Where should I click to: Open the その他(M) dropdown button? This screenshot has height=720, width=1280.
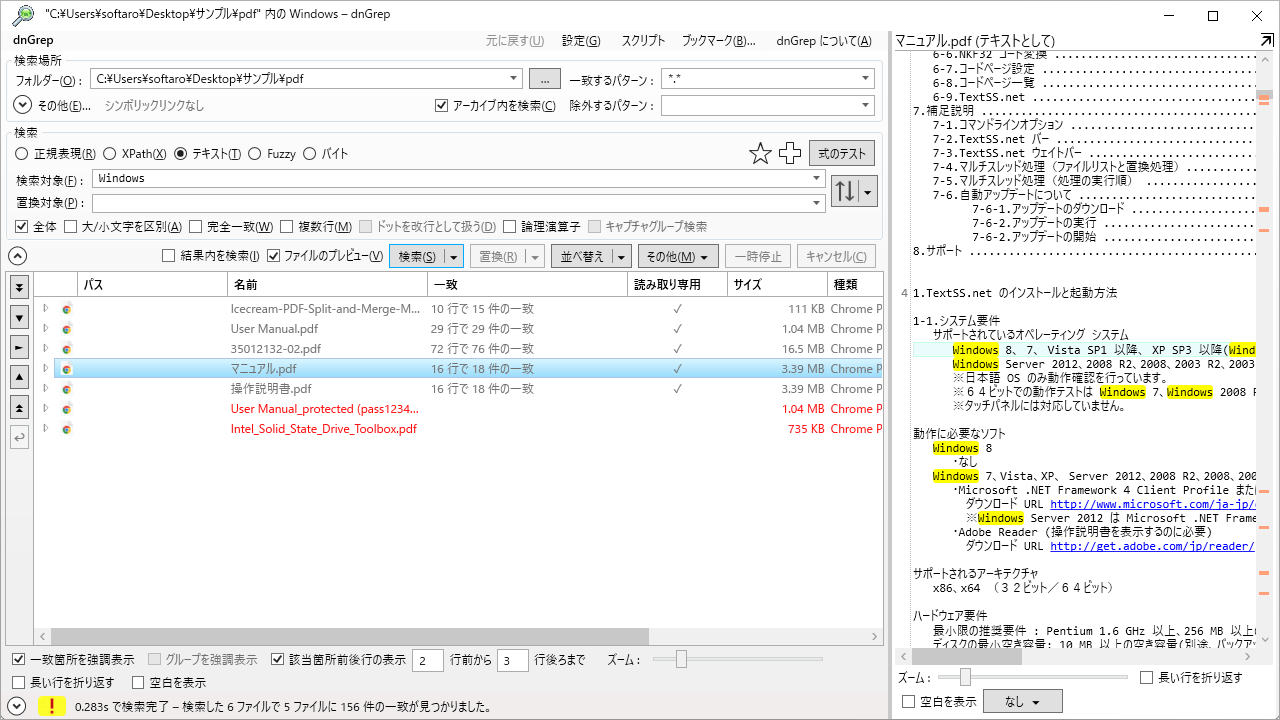(x=678, y=257)
